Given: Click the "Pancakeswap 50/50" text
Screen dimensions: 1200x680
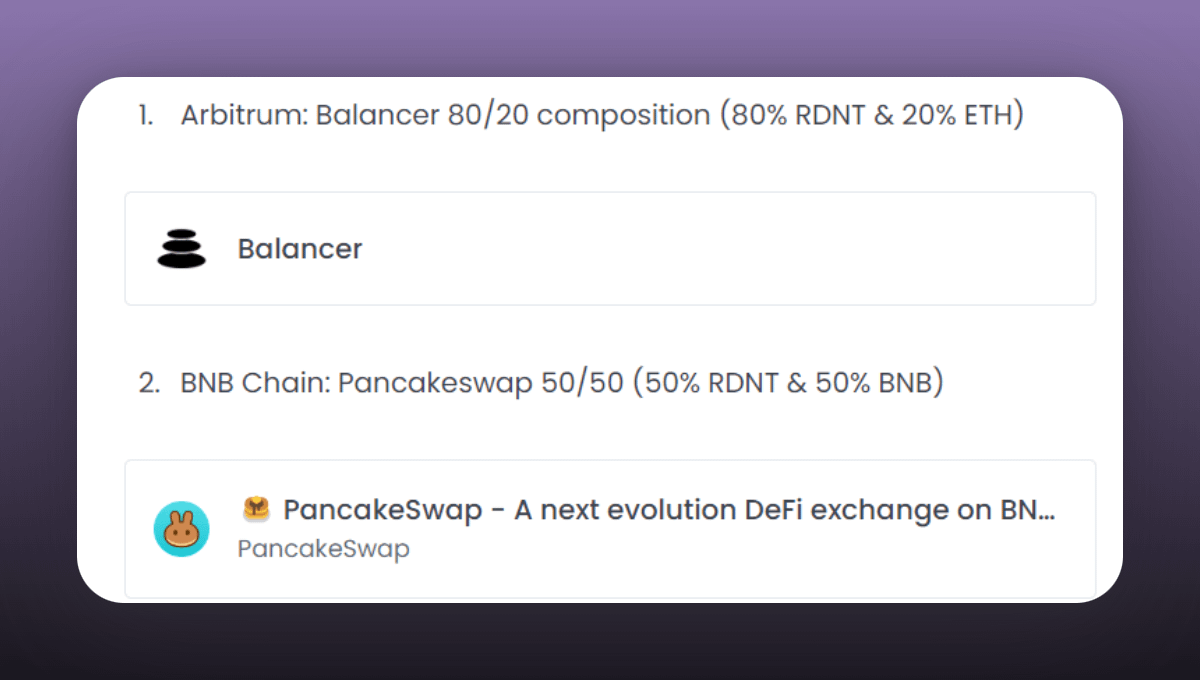Looking at the screenshot, I should 481,383.
